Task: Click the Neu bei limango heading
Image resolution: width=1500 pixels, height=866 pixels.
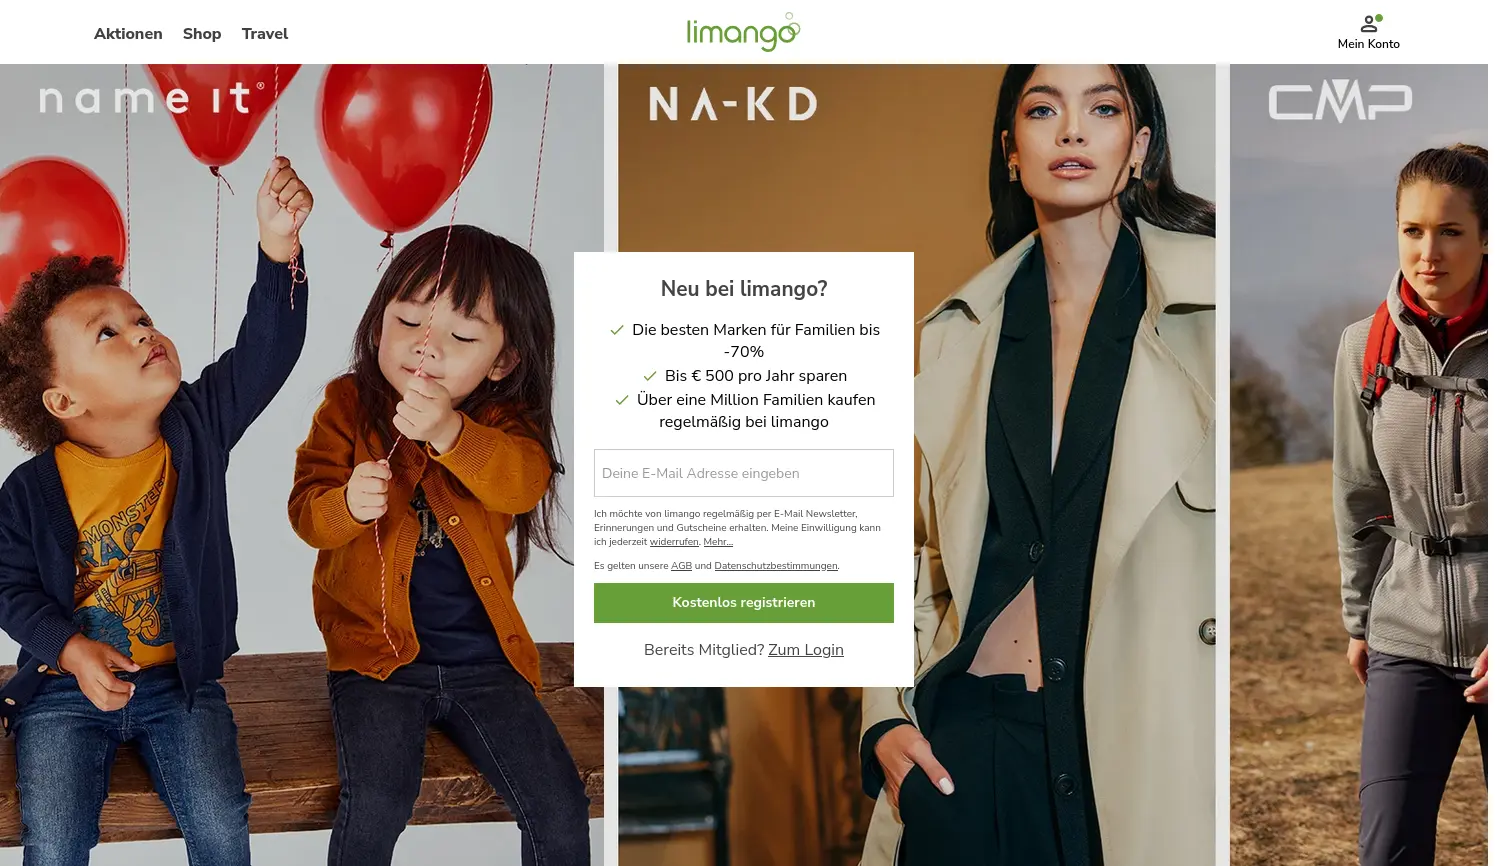Action: tap(744, 289)
